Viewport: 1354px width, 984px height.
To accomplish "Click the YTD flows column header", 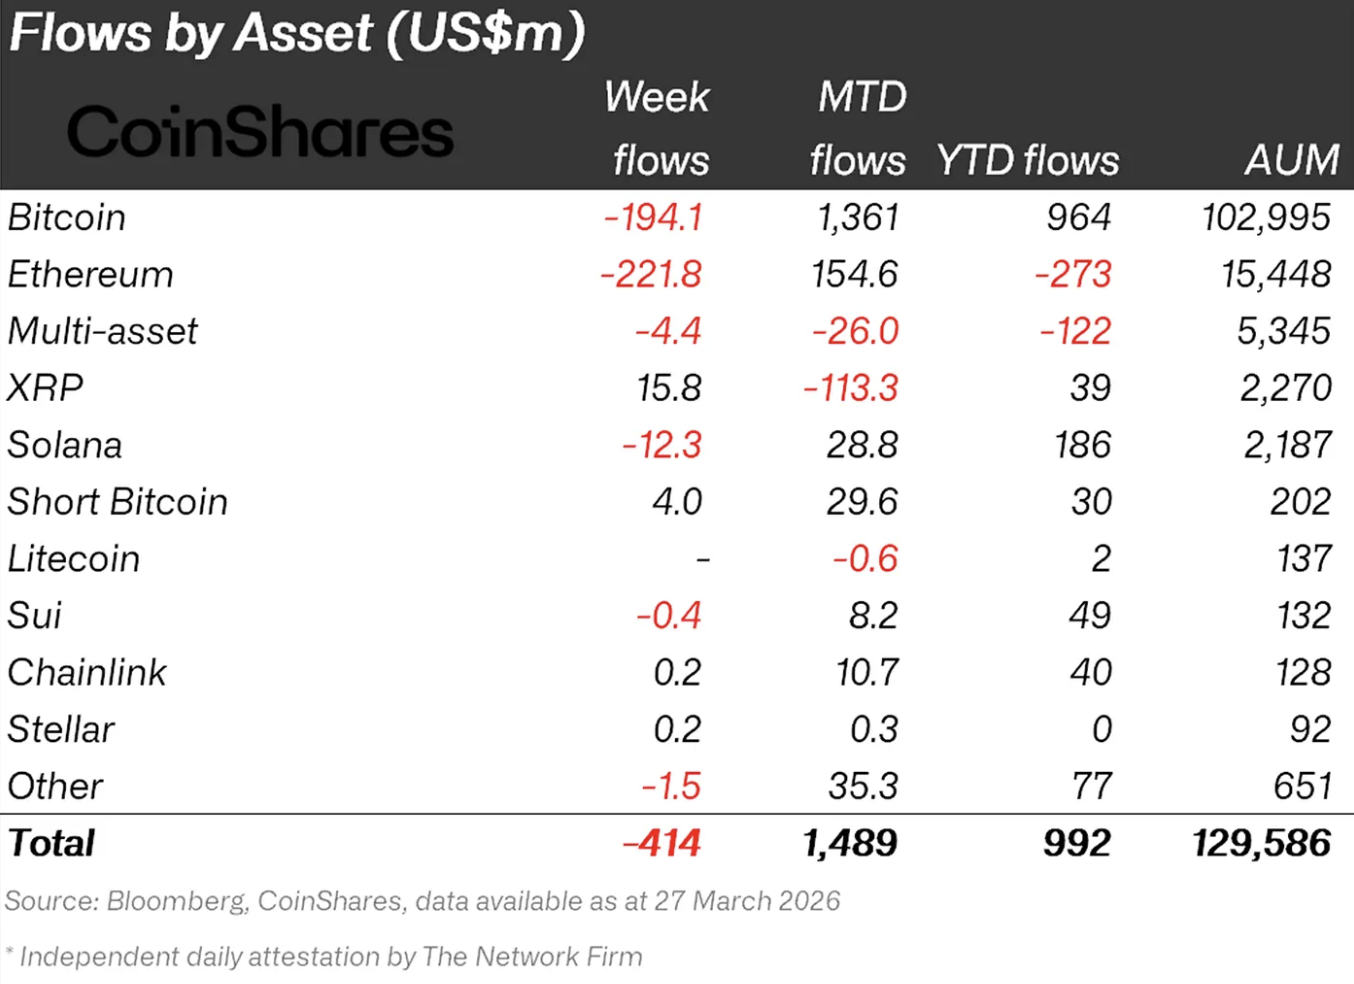I will pyautogui.click(x=1027, y=160).
